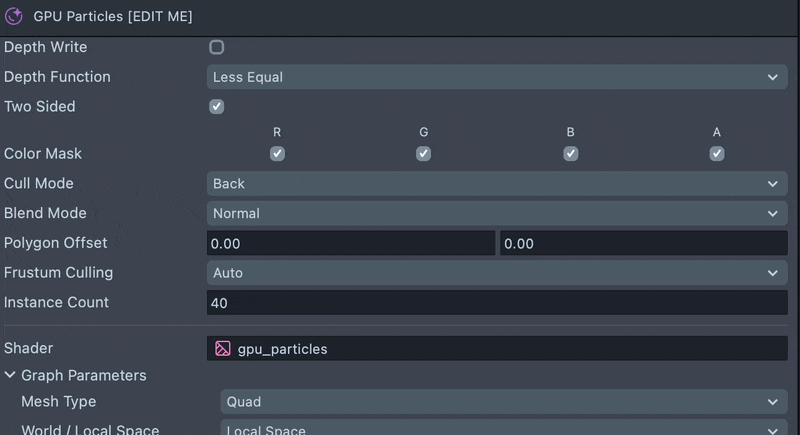800x435 pixels.
Task: Click the GPU Particles component icon
Action: tap(14, 16)
